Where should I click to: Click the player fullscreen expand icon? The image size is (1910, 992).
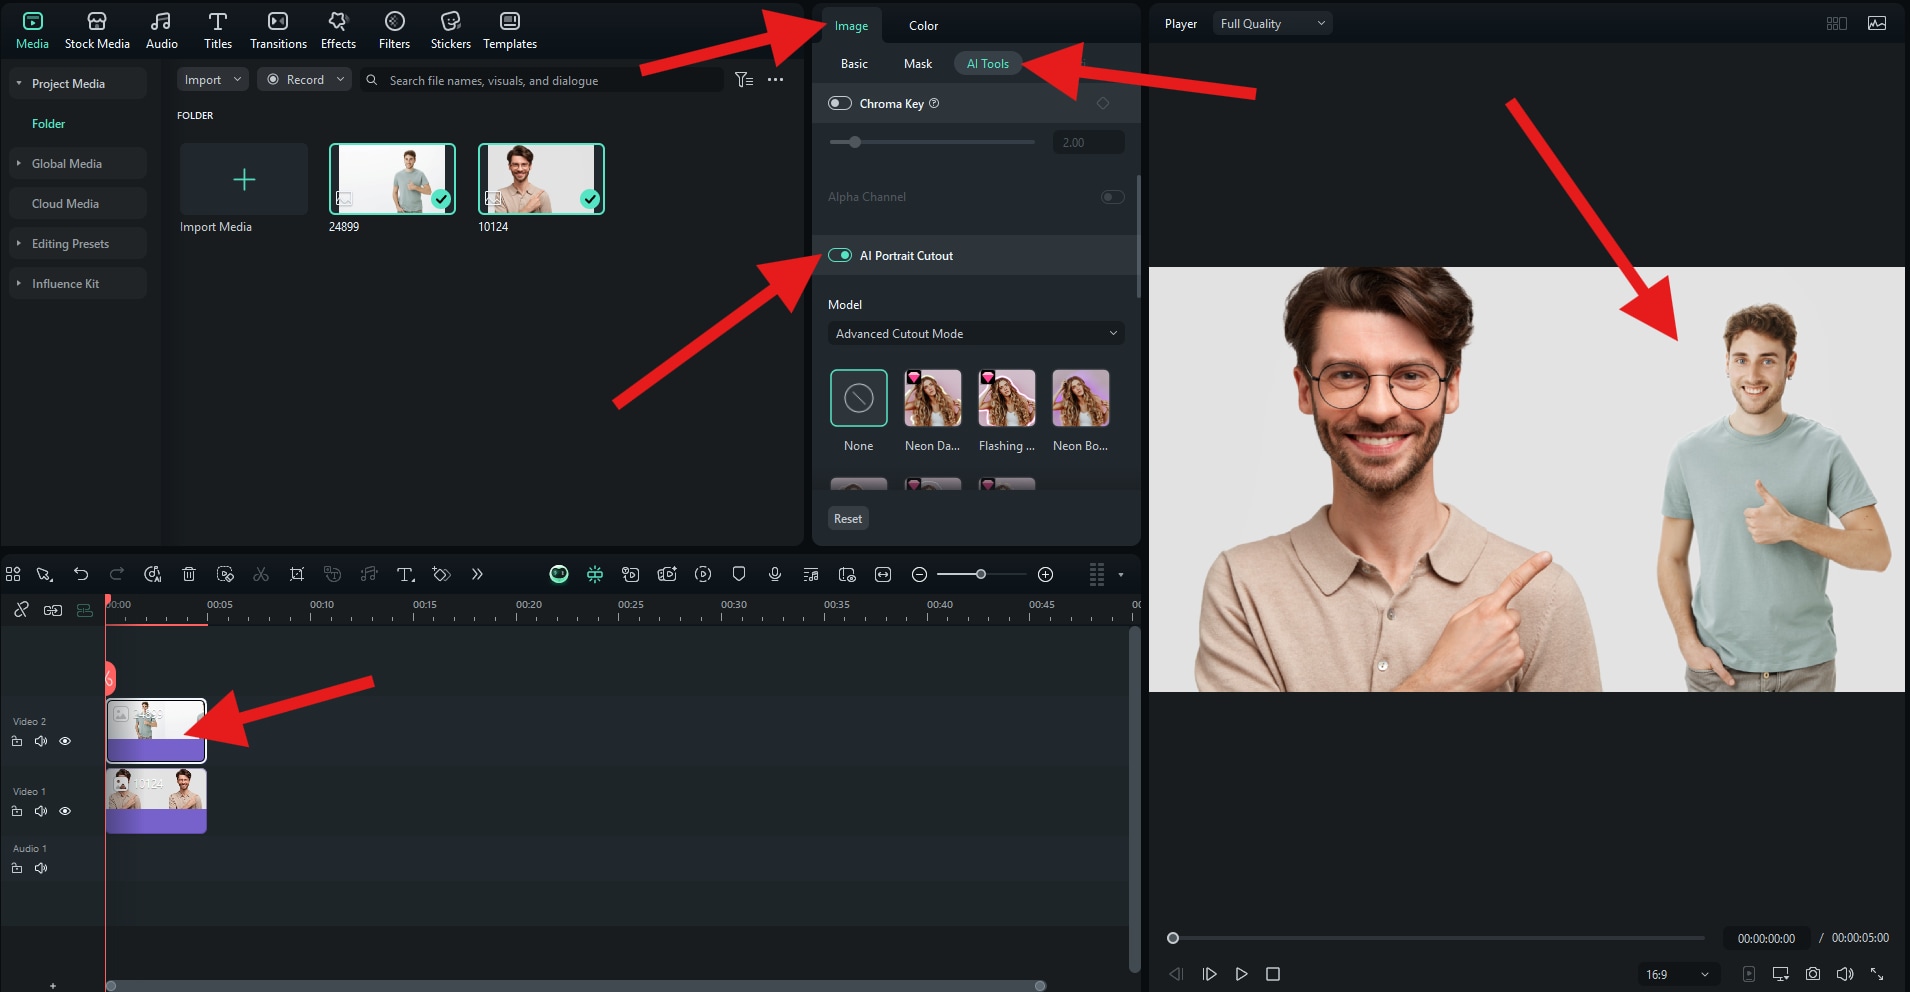point(1877,974)
